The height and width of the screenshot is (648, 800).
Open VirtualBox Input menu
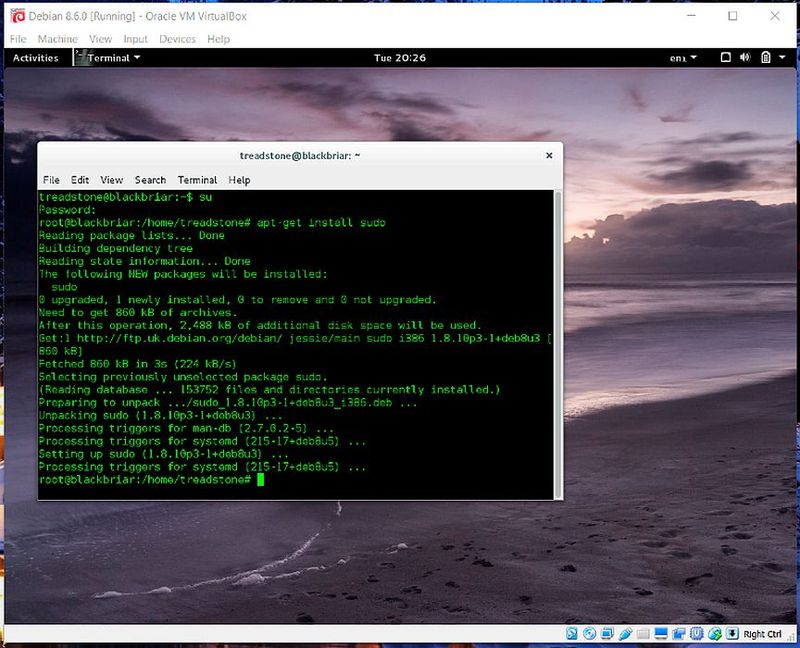pos(135,39)
